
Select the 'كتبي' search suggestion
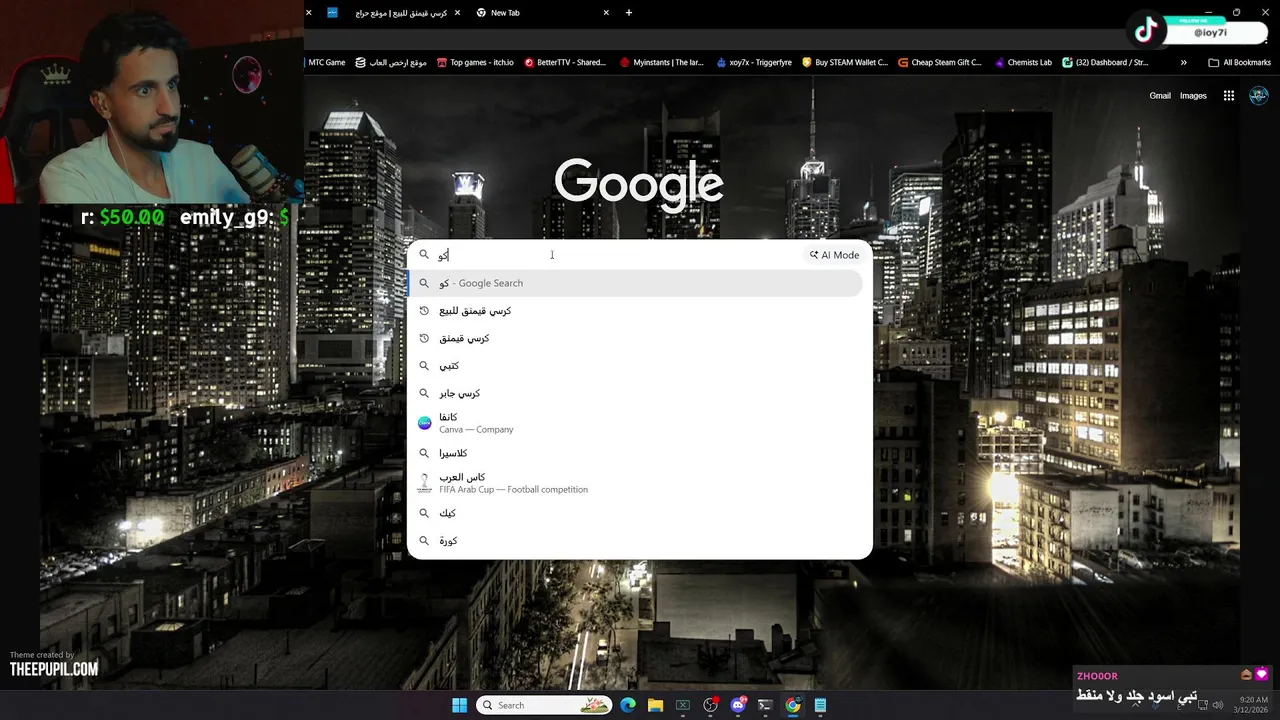(x=635, y=366)
